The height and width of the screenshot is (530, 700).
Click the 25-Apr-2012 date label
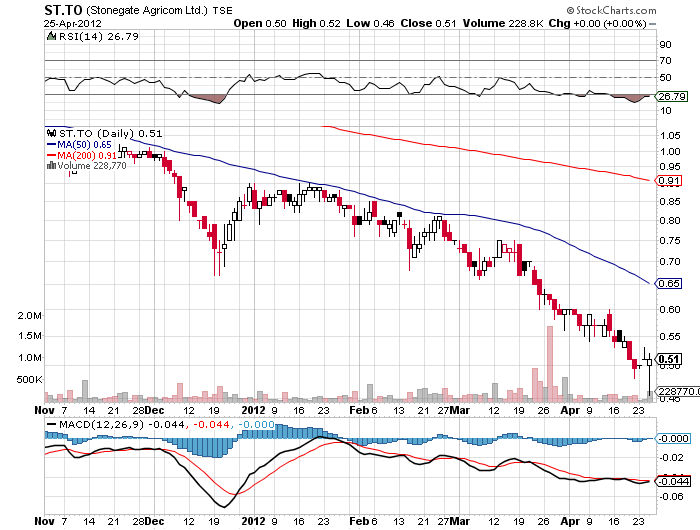pyautogui.click(x=73, y=23)
